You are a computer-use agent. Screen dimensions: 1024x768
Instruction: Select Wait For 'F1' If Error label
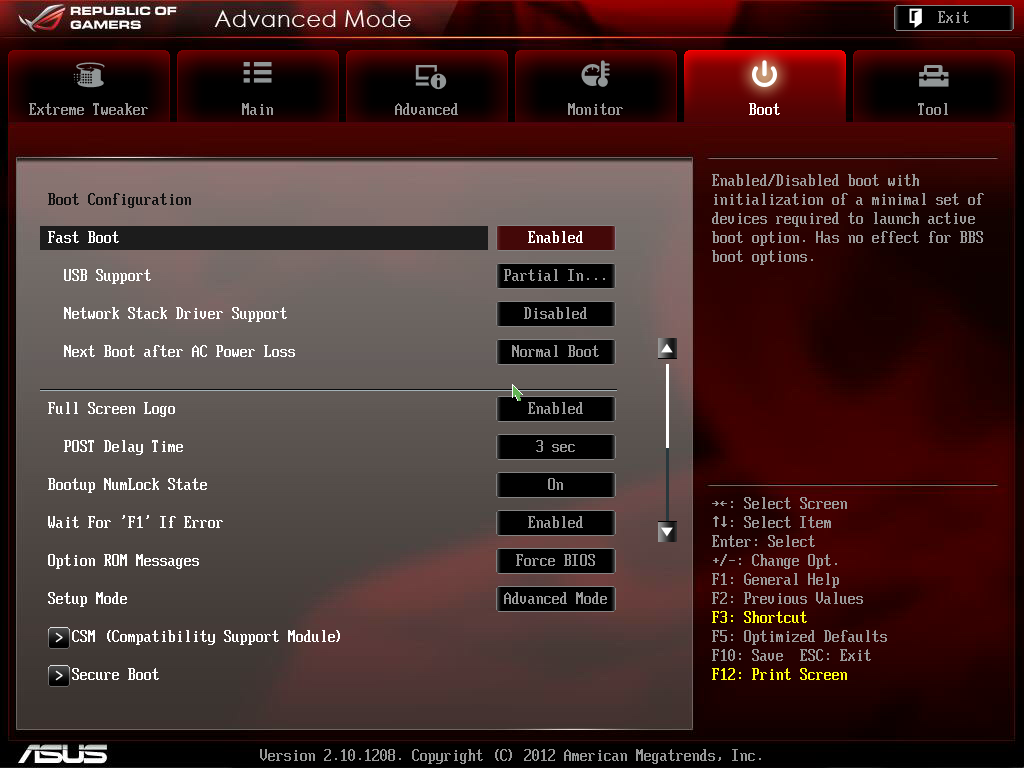135,522
